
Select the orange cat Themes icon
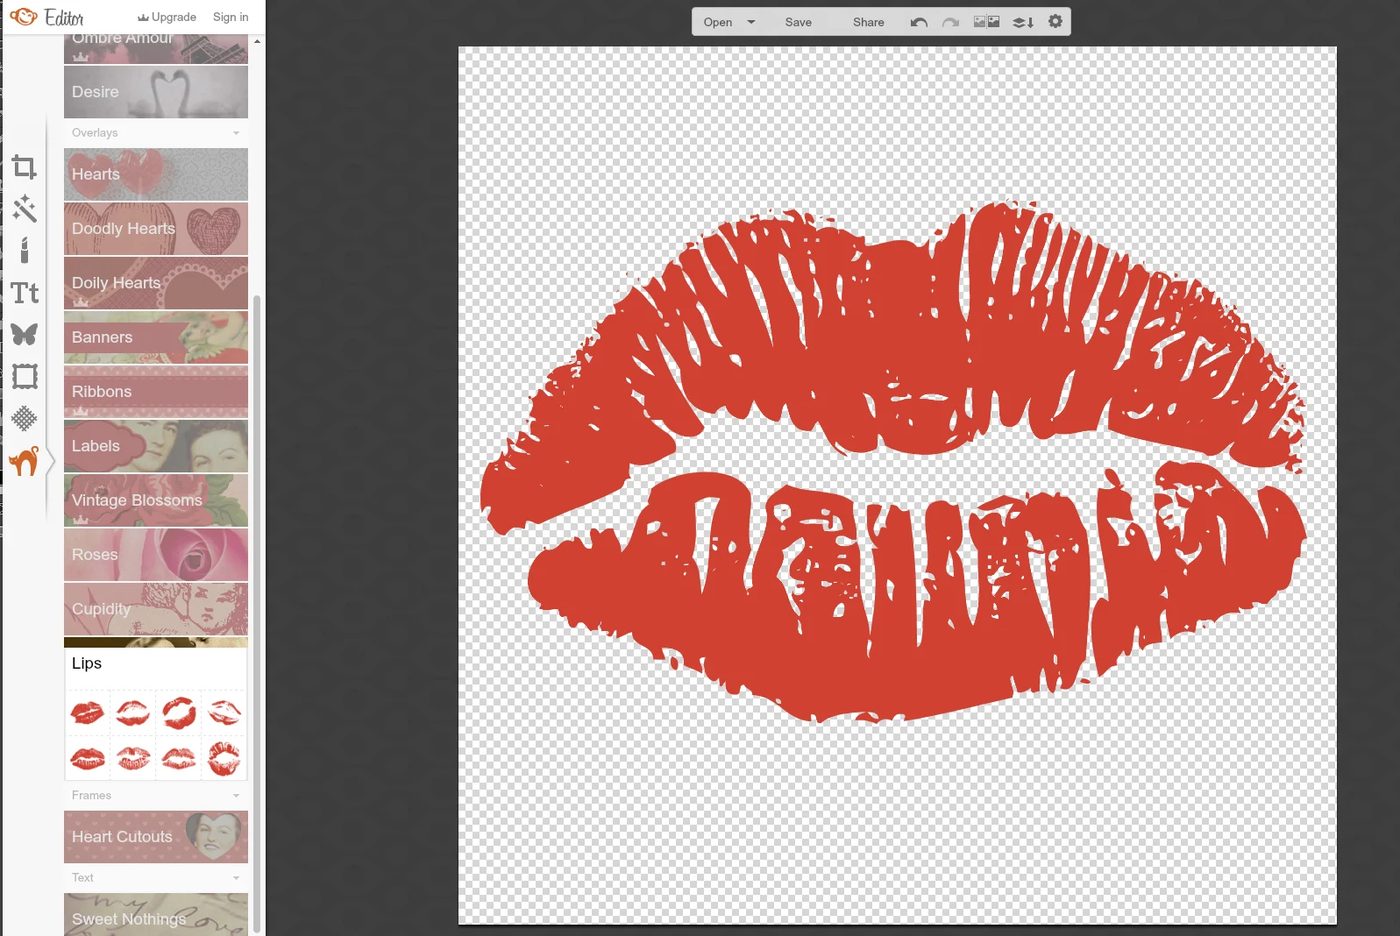pos(24,461)
